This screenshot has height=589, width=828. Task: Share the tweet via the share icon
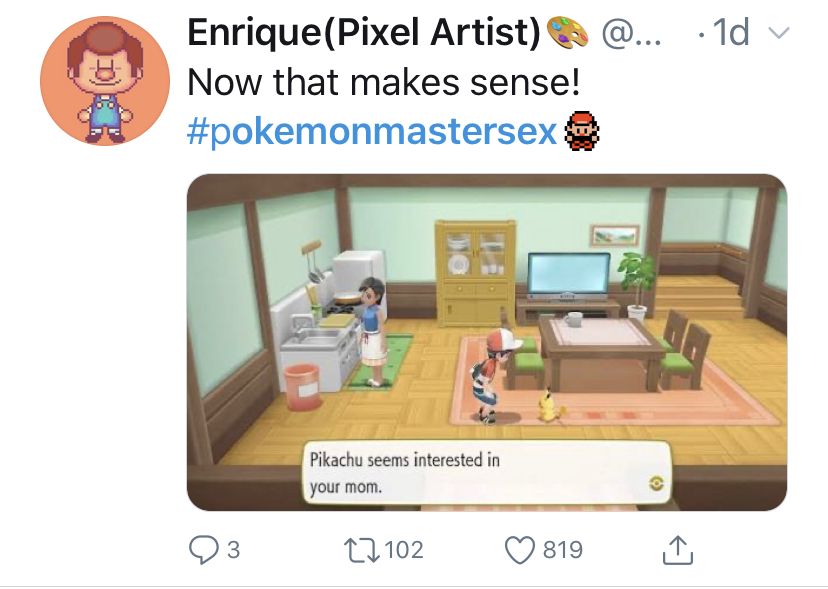pyautogui.click(x=678, y=549)
